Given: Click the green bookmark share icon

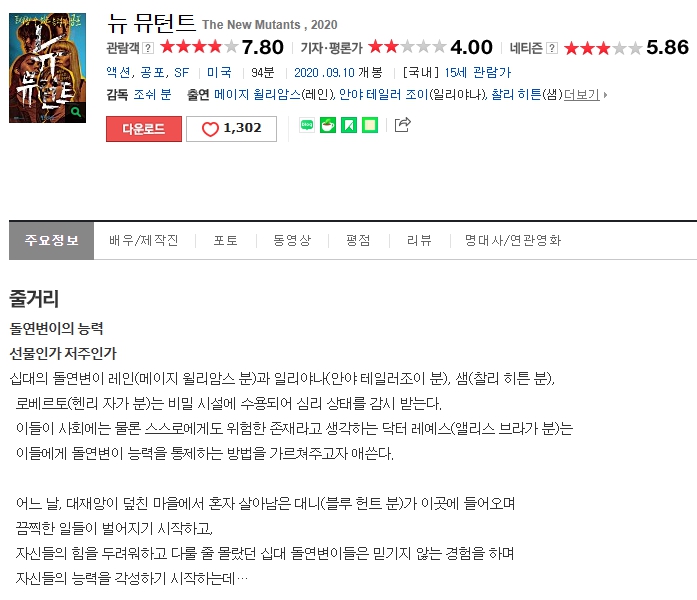Looking at the screenshot, I should [x=349, y=125].
